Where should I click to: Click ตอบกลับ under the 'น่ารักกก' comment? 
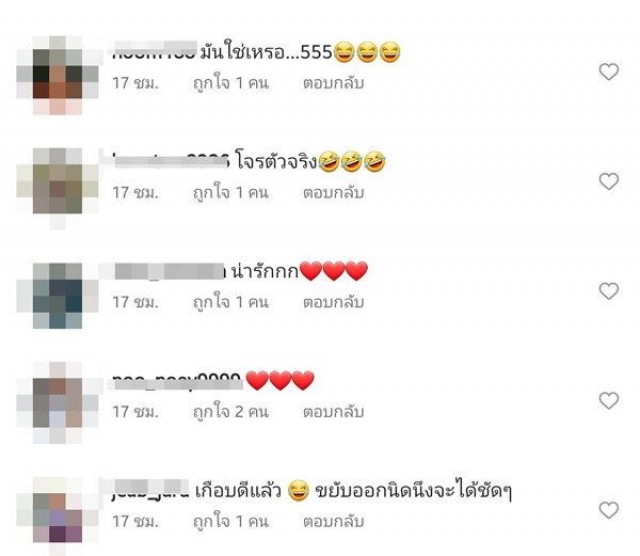pos(333,302)
